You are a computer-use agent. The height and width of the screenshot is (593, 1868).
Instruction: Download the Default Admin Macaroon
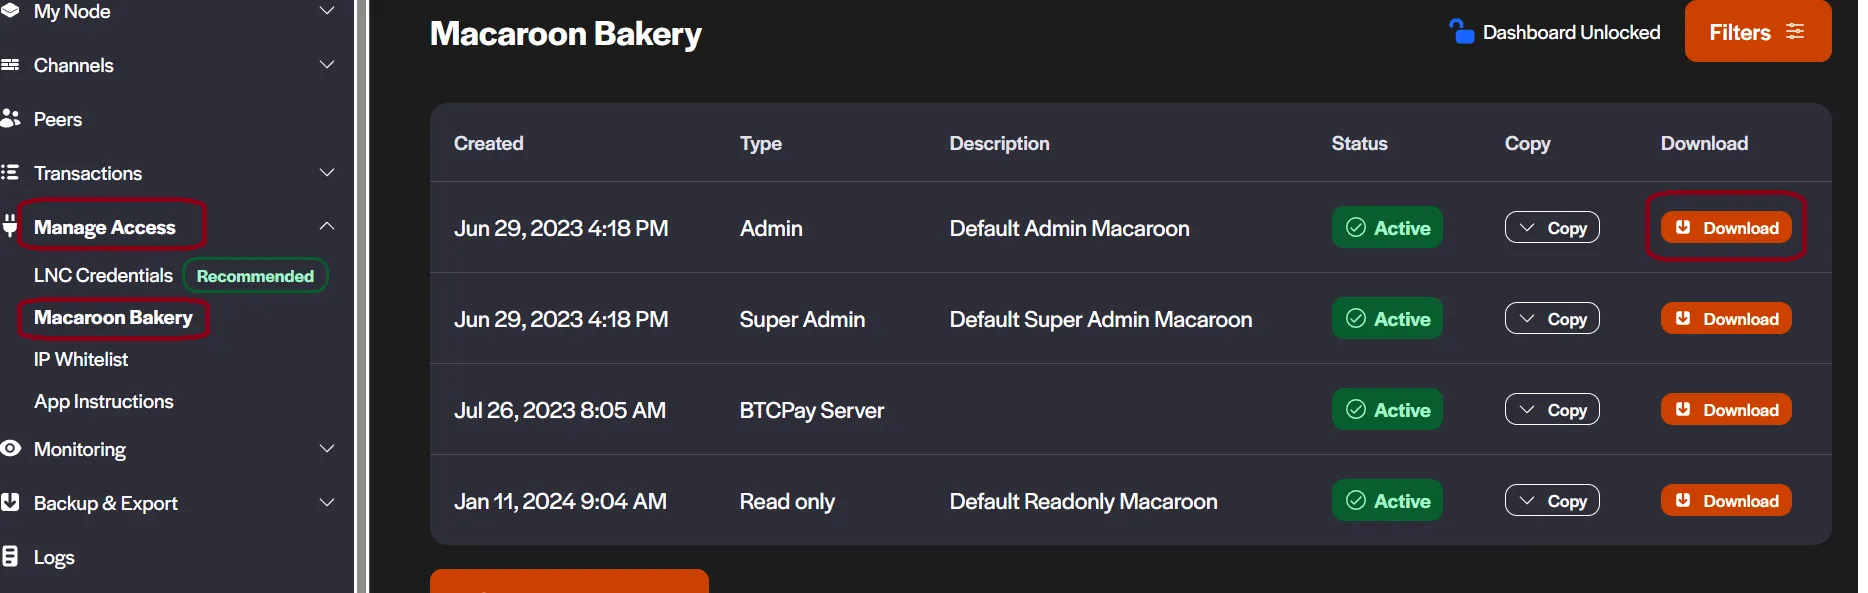click(x=1726, y=227)
